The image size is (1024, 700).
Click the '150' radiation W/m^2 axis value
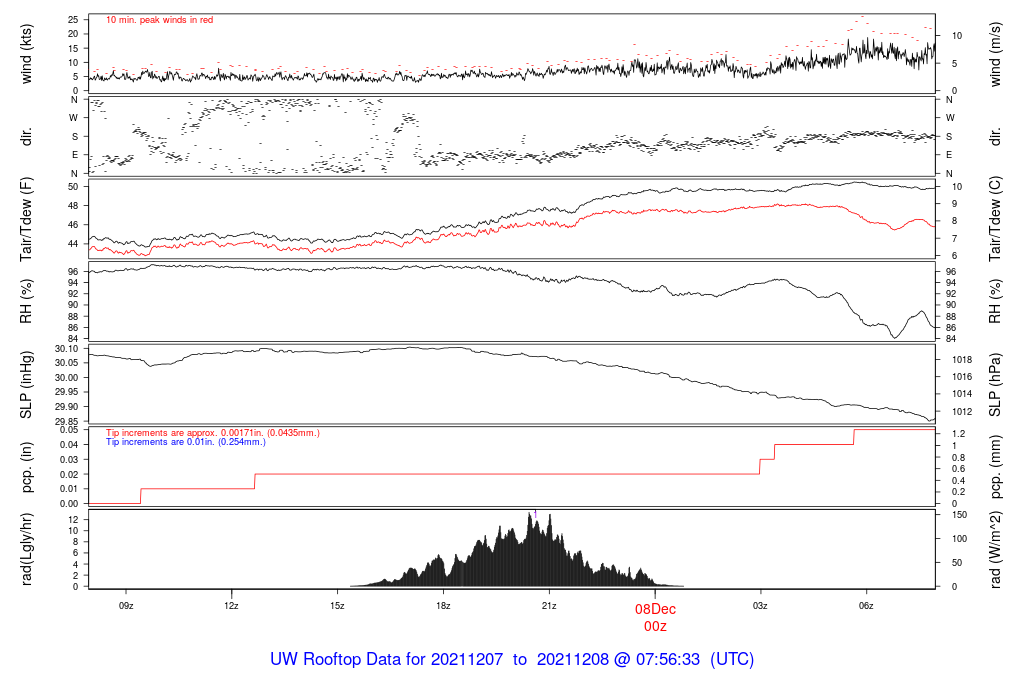tap(959, 515)
